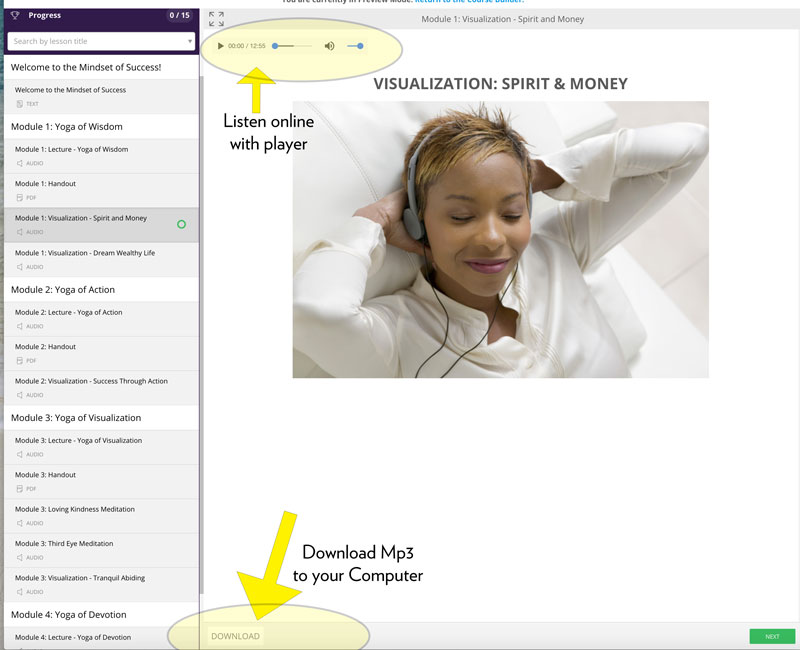
Task: Click the audio icon under Yoga of Action lecture
Action: [20, 326]
